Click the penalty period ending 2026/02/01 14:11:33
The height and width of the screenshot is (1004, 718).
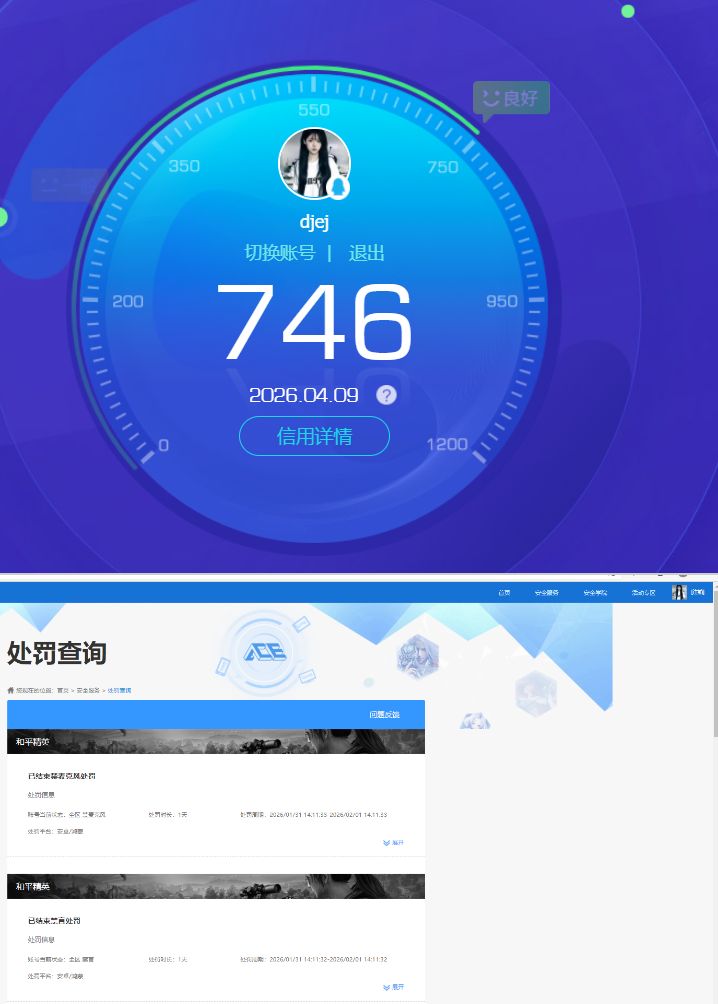[313, 814]
